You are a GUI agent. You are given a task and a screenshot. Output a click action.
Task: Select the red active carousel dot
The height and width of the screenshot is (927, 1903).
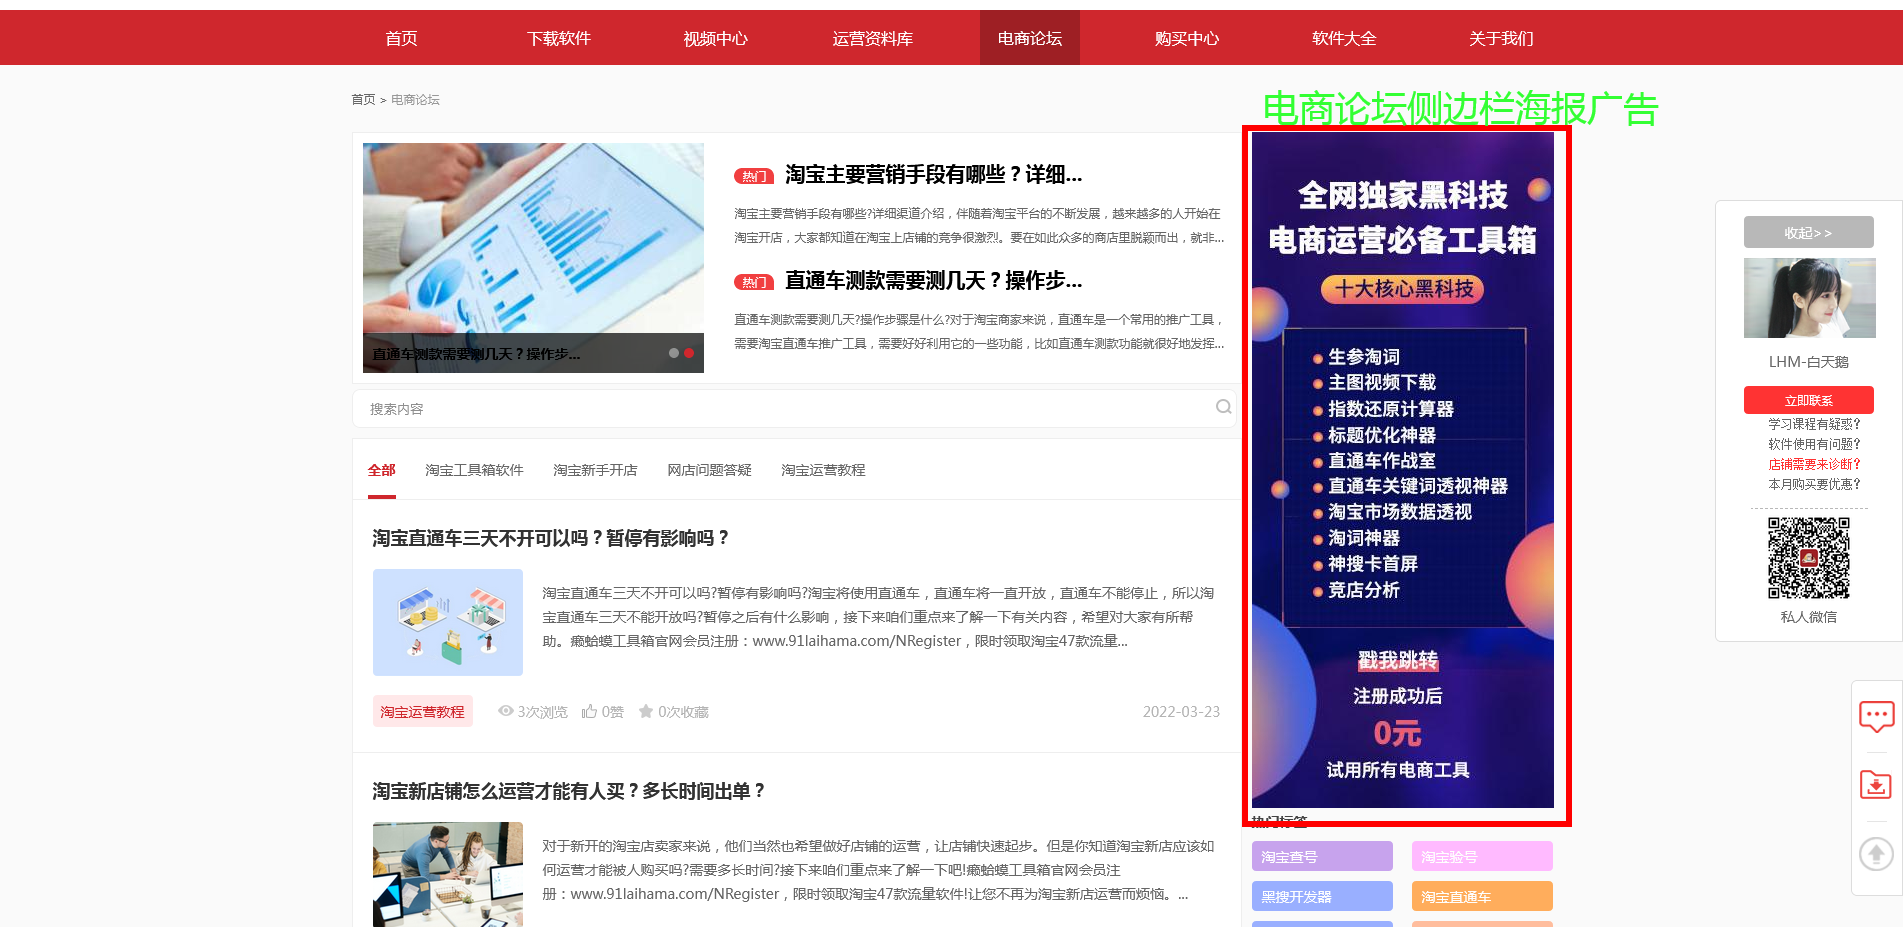[689, 353]
